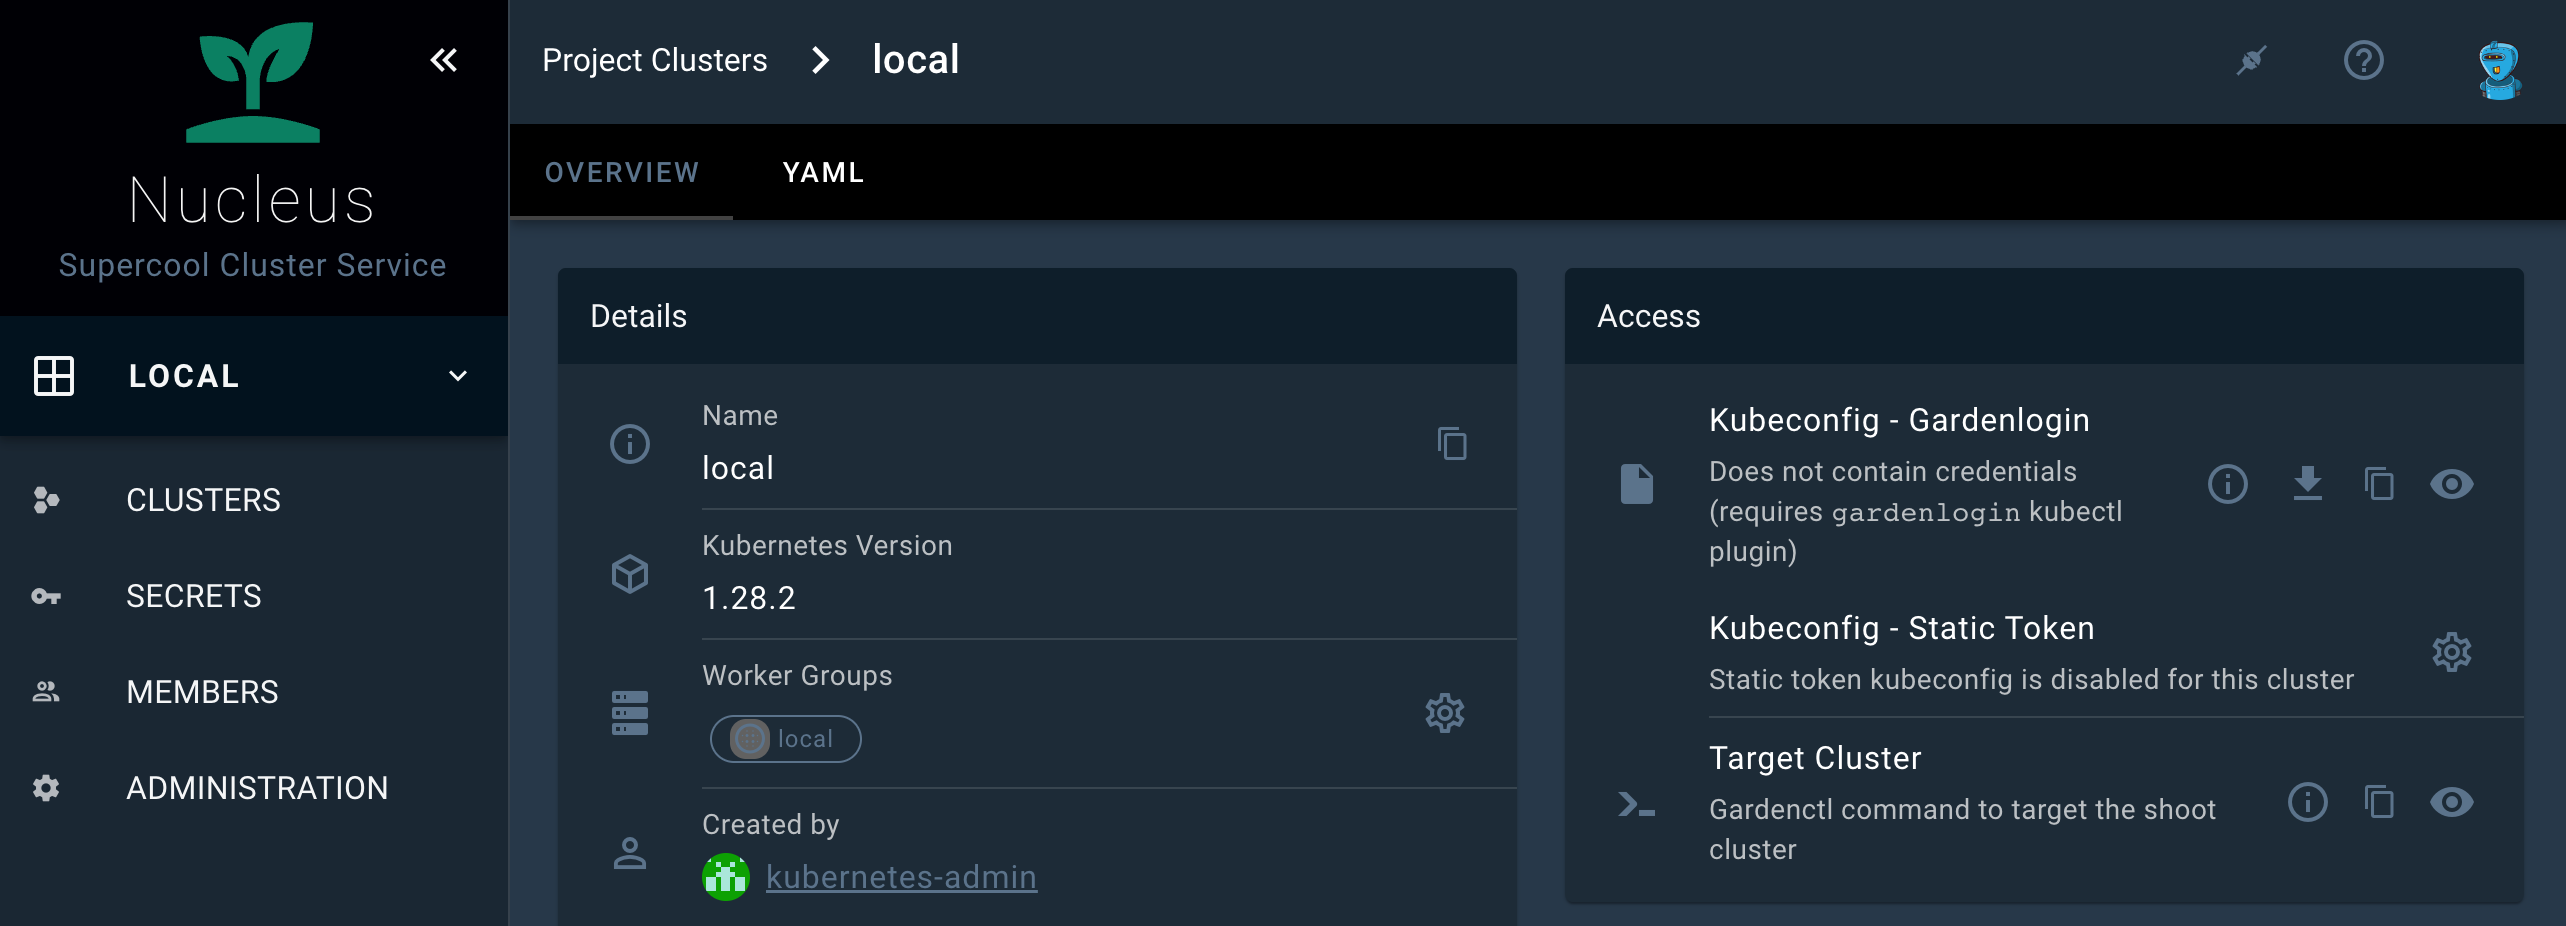2566x926 pixels.
Task: Open the user avatar menu
Action: pyautogui.click(x=2498, y=69)
